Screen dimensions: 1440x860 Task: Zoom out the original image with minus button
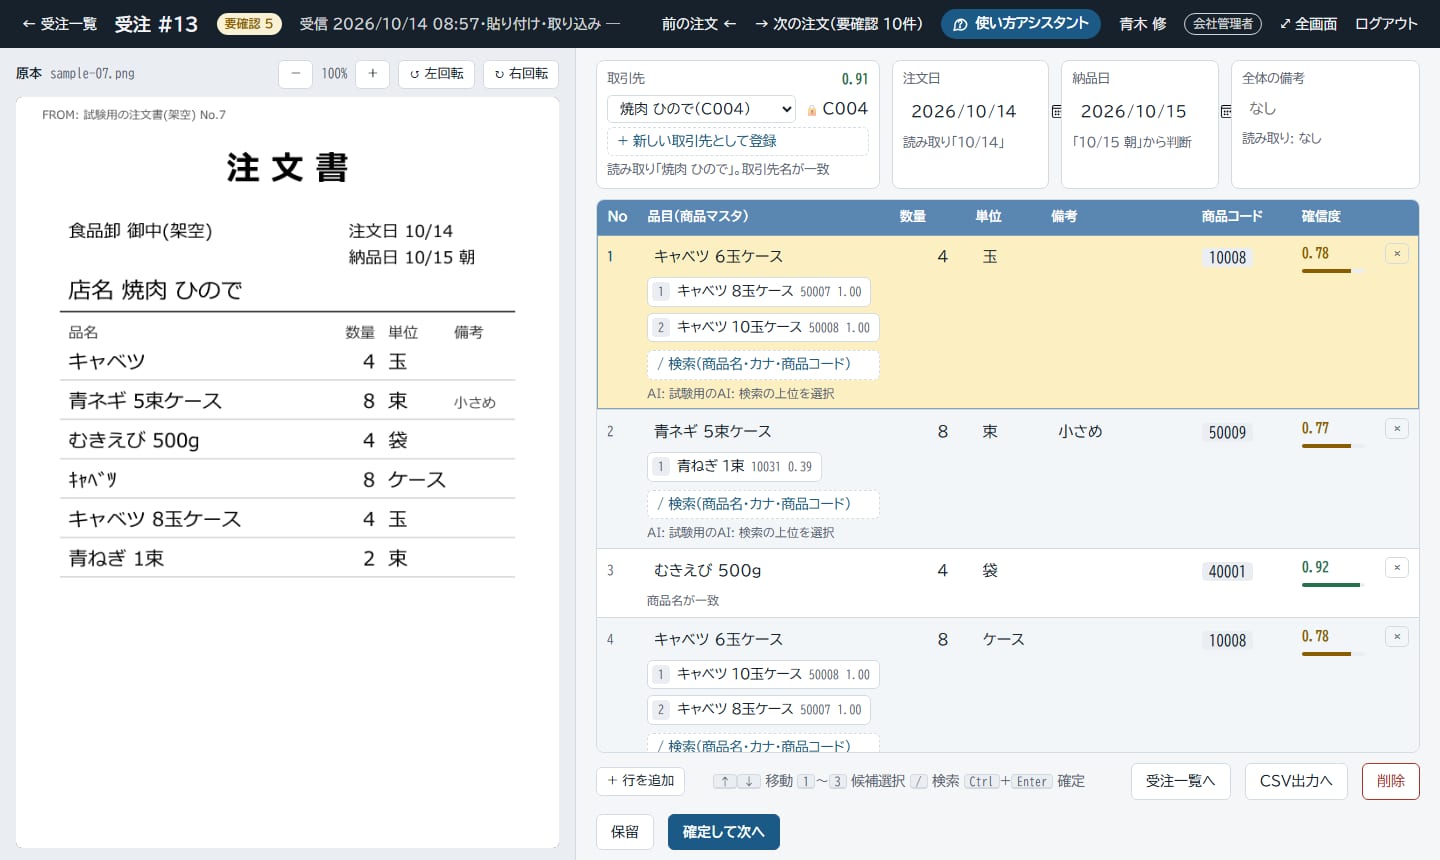pos(295,74)
